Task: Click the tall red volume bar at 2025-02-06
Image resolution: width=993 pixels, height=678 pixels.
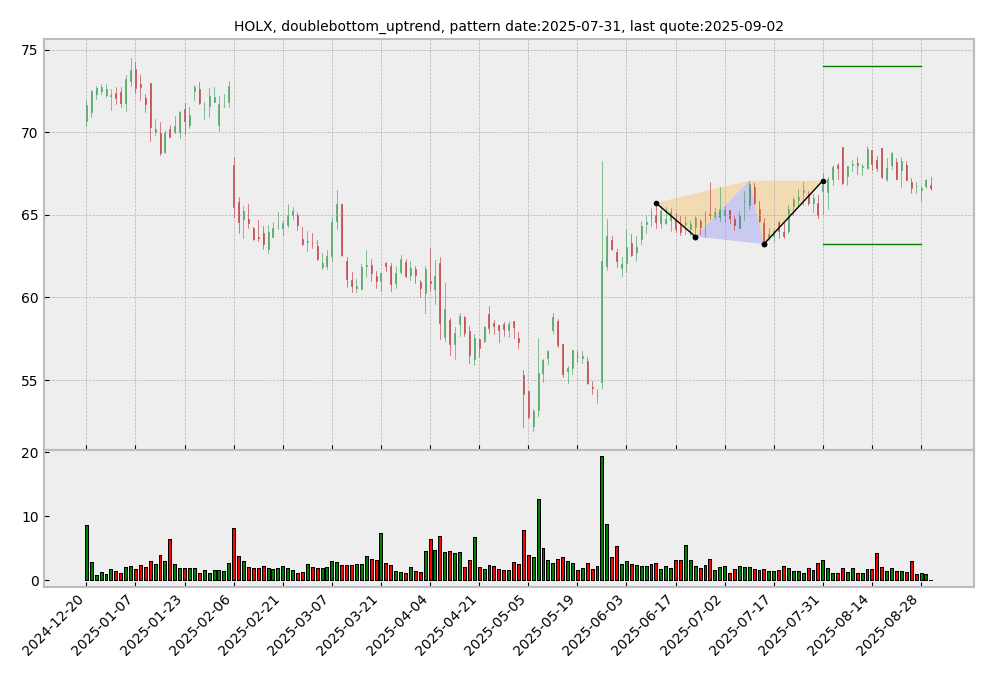Action: click(234, 555)
